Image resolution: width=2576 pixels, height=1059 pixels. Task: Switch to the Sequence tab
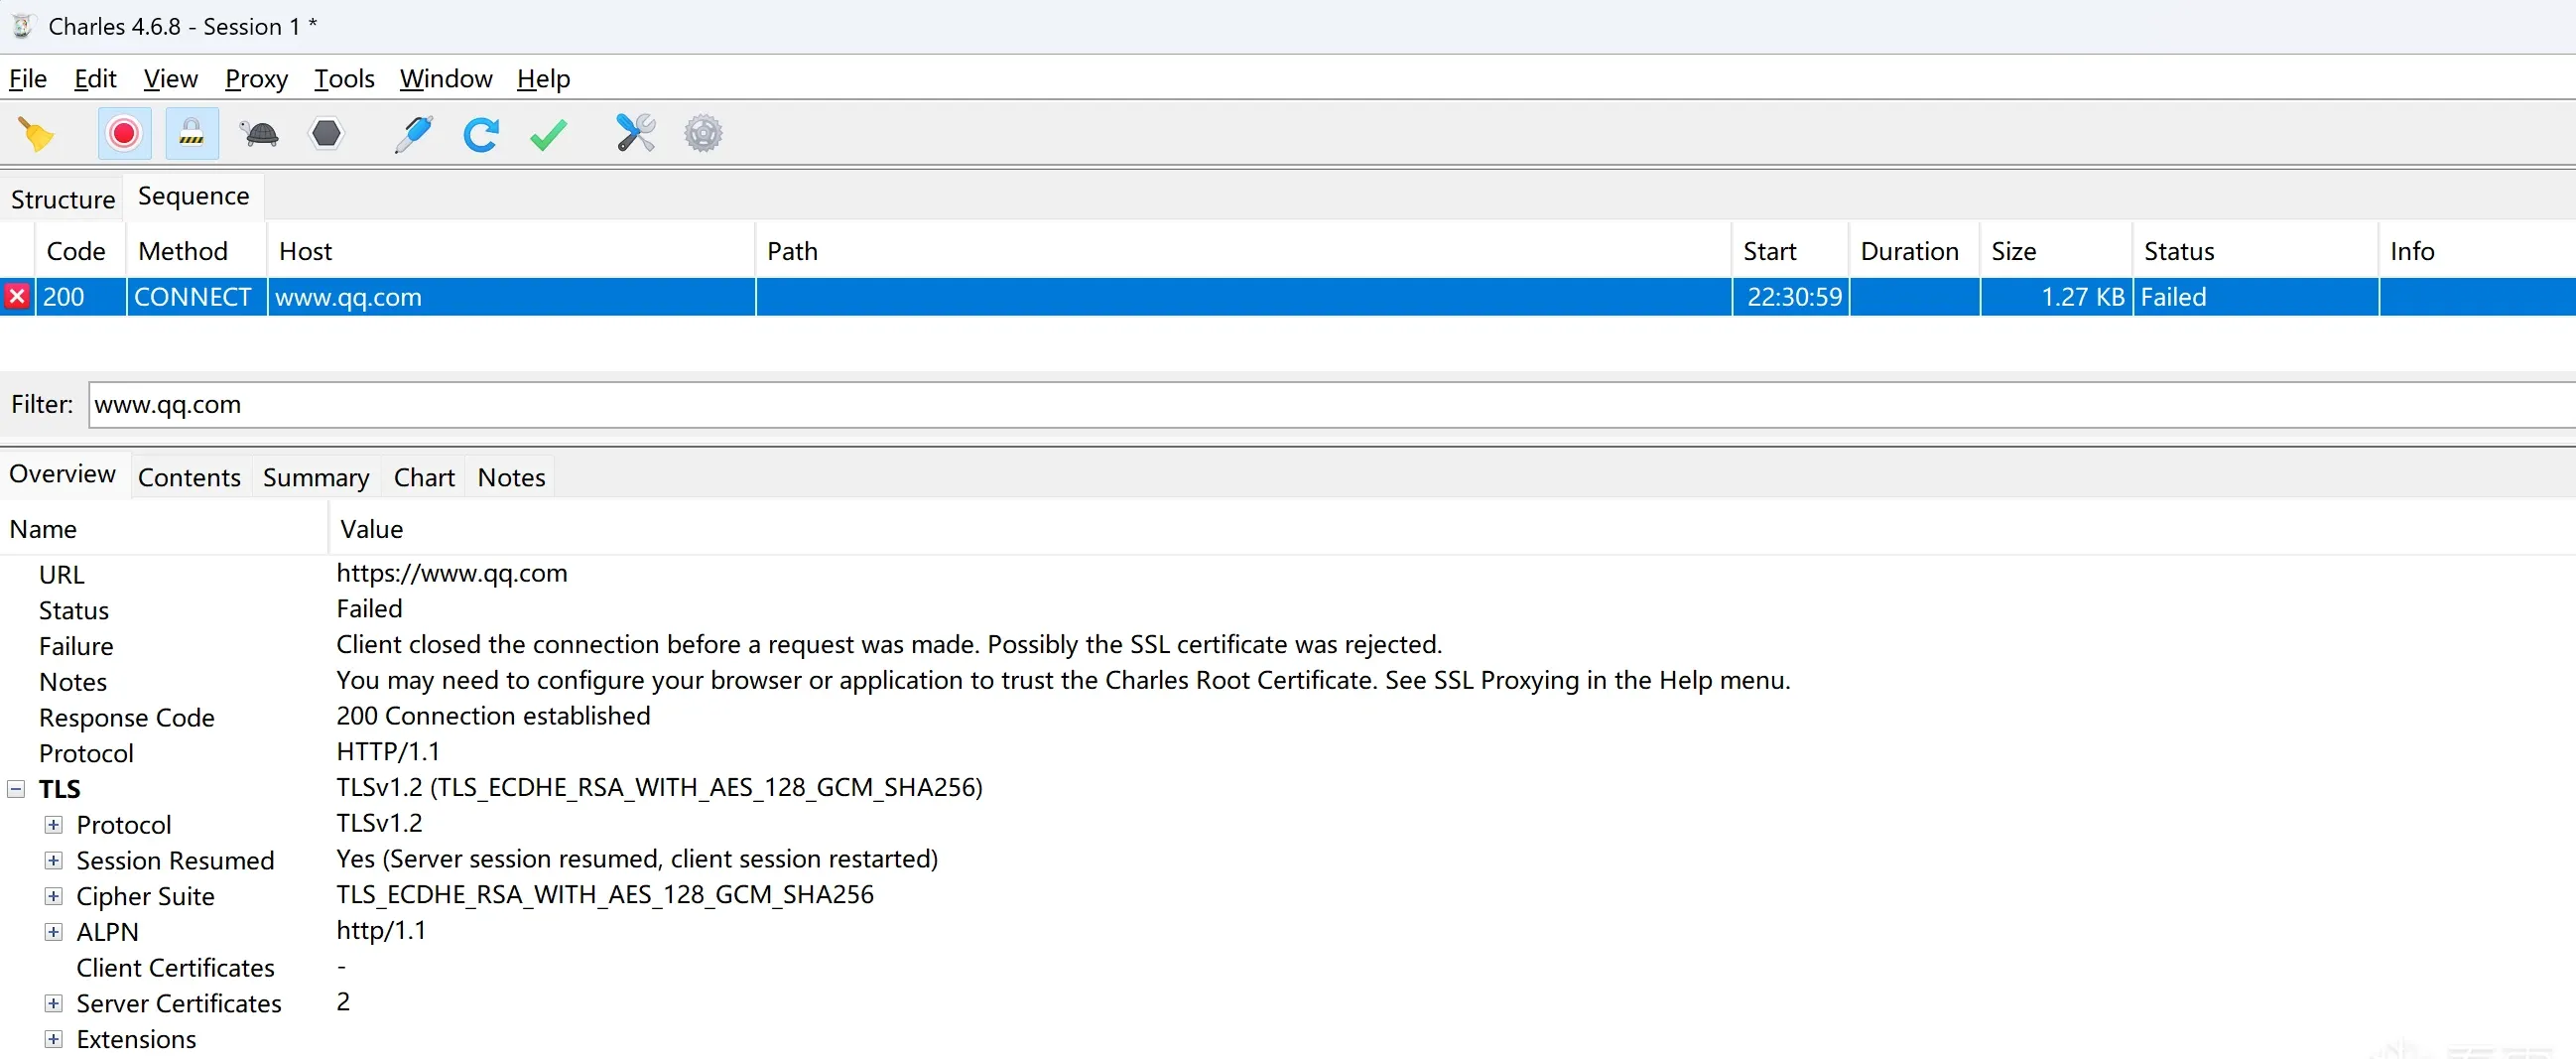pos(193,196)
